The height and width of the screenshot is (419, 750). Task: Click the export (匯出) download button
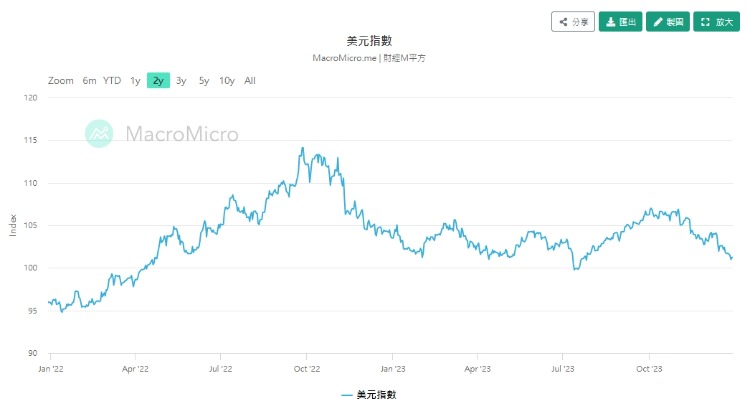tap(620, 22)
